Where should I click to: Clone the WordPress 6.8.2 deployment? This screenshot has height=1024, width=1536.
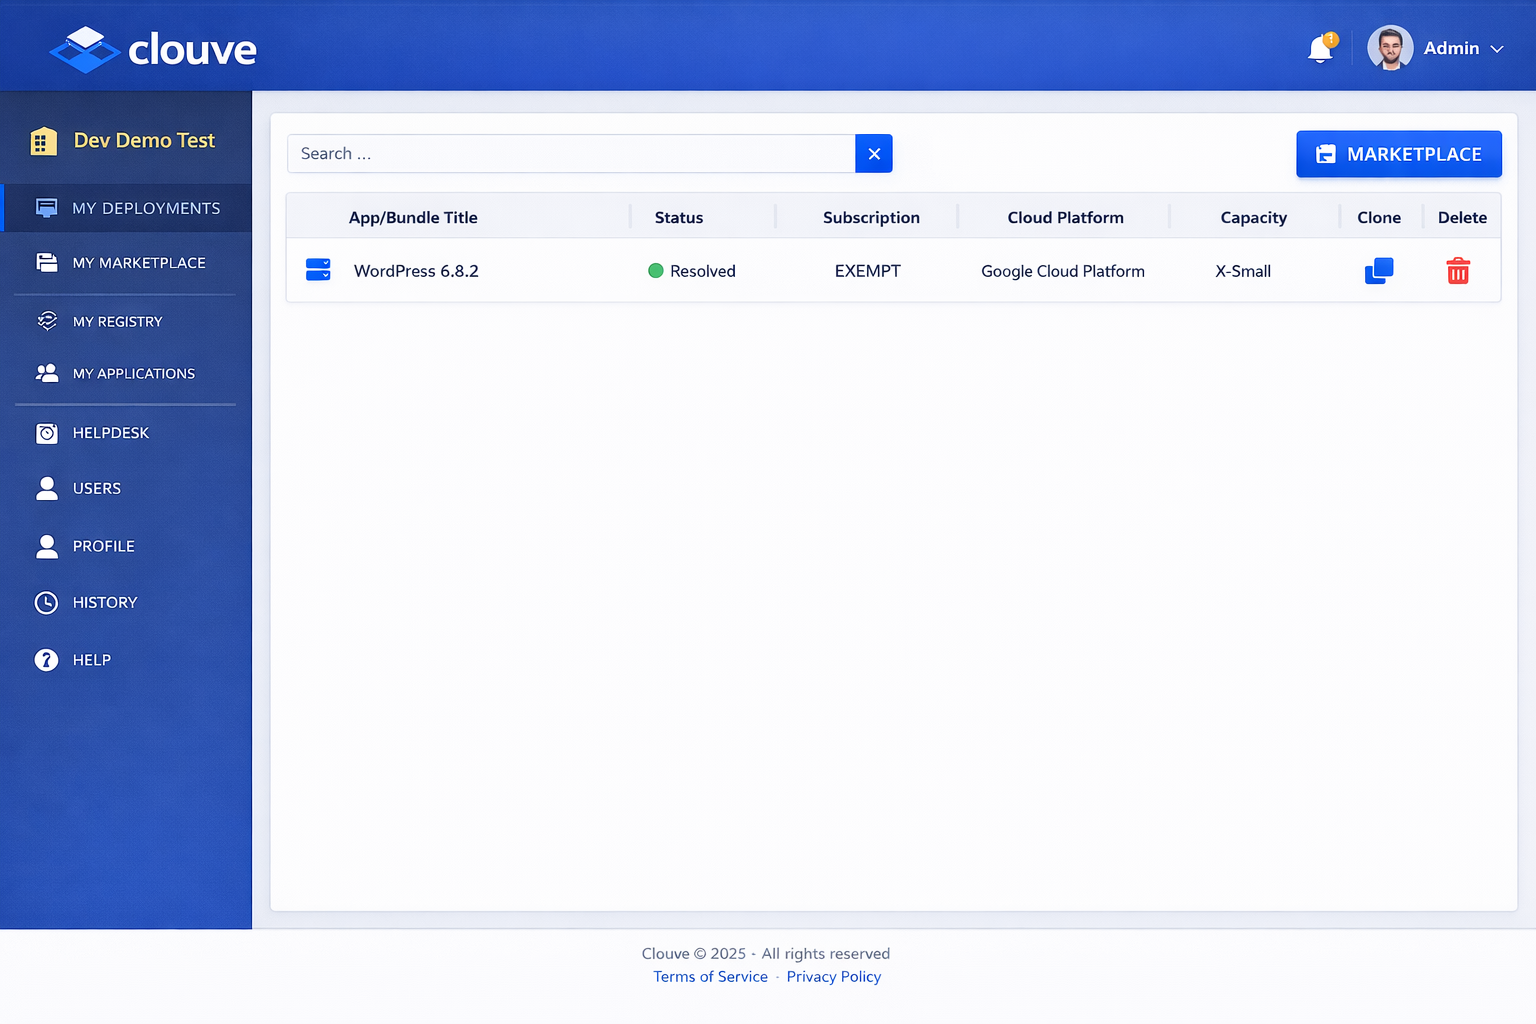pos(1379,270)
